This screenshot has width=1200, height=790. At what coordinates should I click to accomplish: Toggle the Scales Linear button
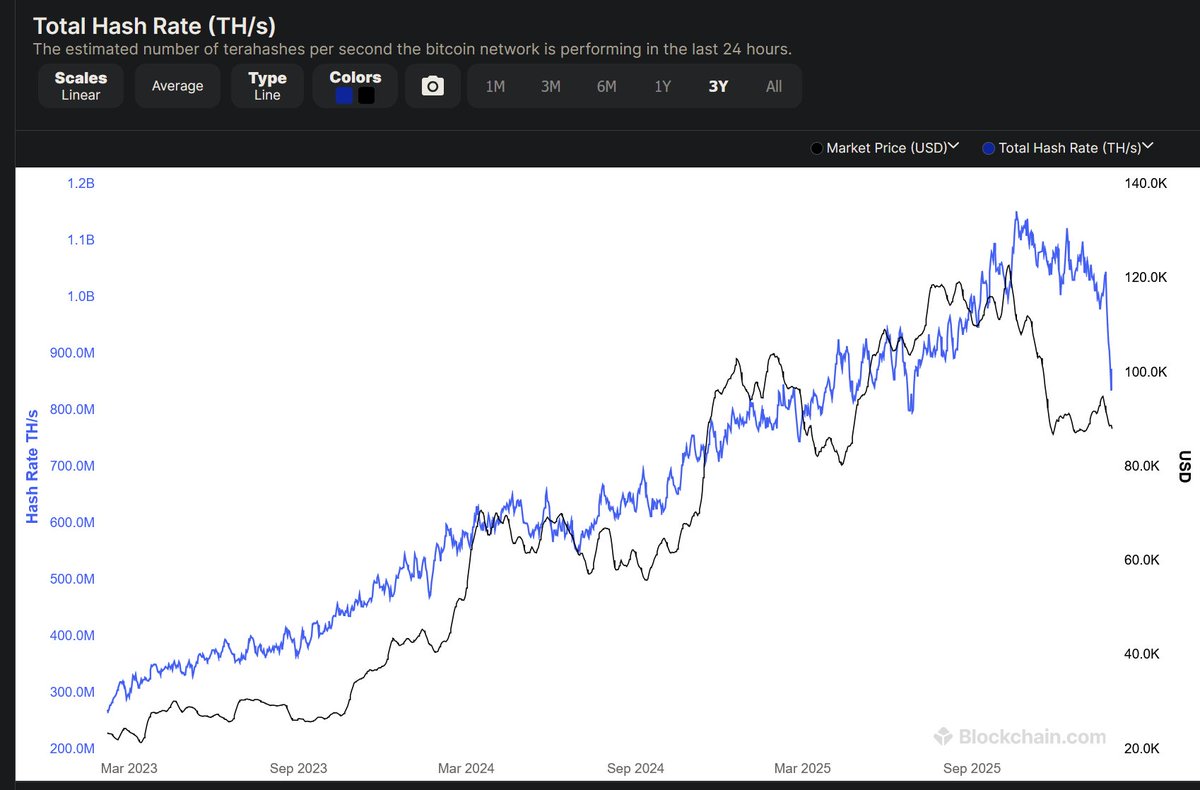[x=81, y=86]
